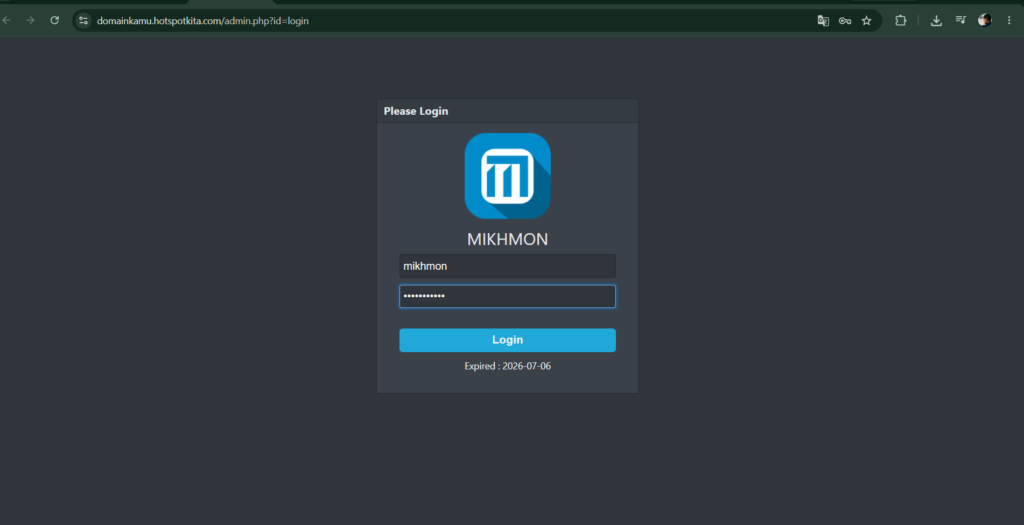Open the Chrome profile avatar
Screen dimensions: 1024x525
pos(985,20)
